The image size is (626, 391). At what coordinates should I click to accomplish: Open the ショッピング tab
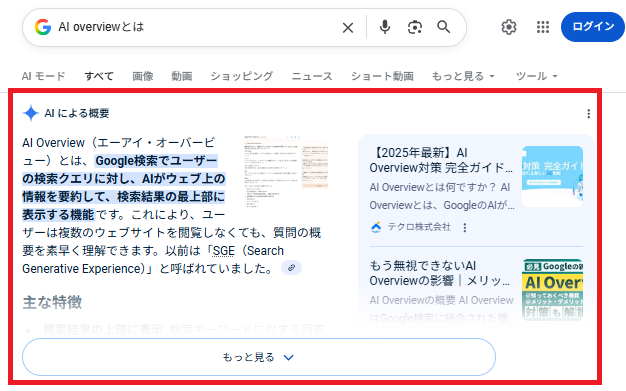pyautogui.click(x=242, y=76)
